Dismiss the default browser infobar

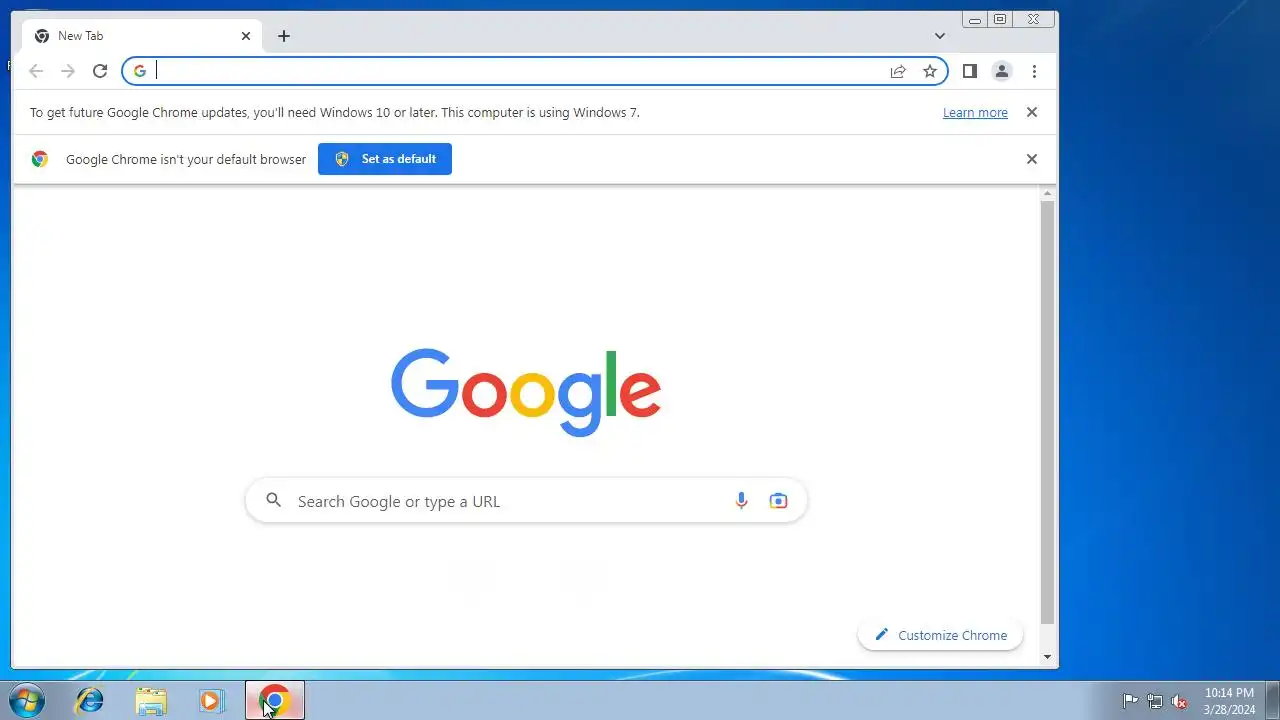[1032, 159]
